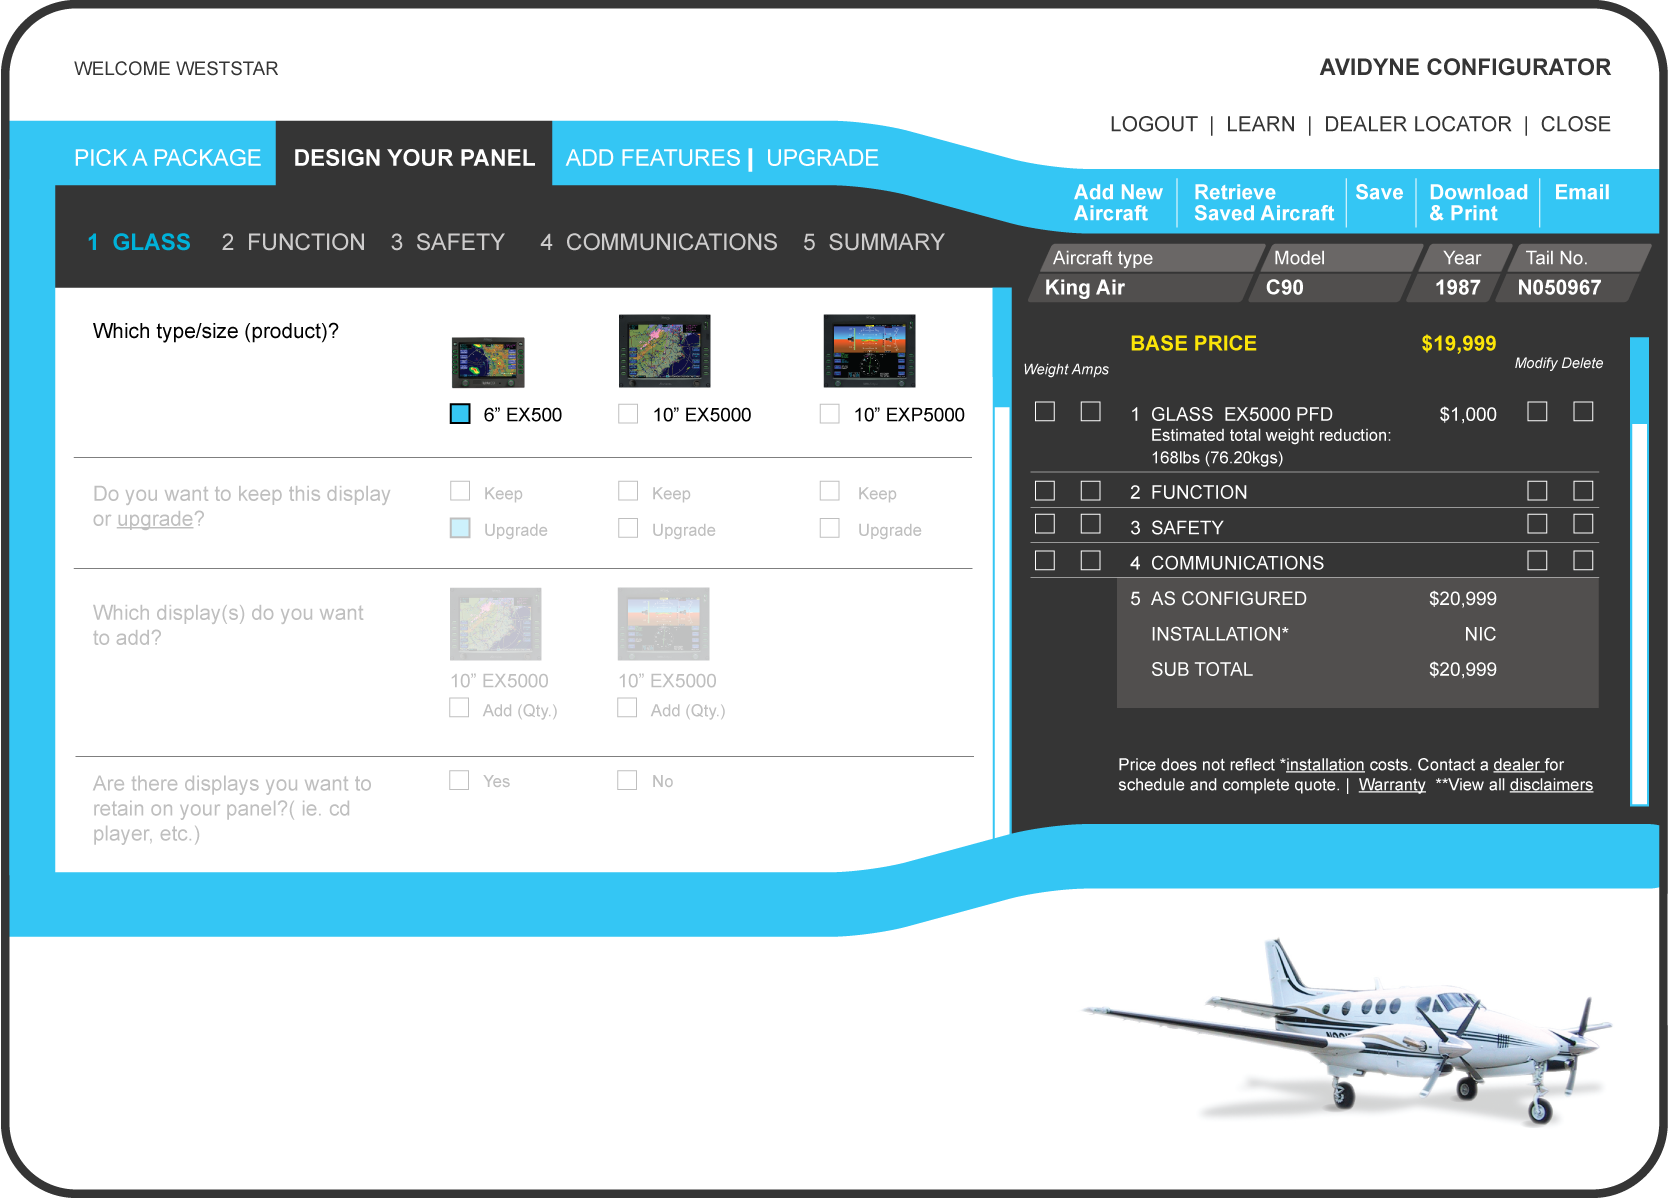
Task: Switch to the Upgrade tab
Action: pos(822,158)
